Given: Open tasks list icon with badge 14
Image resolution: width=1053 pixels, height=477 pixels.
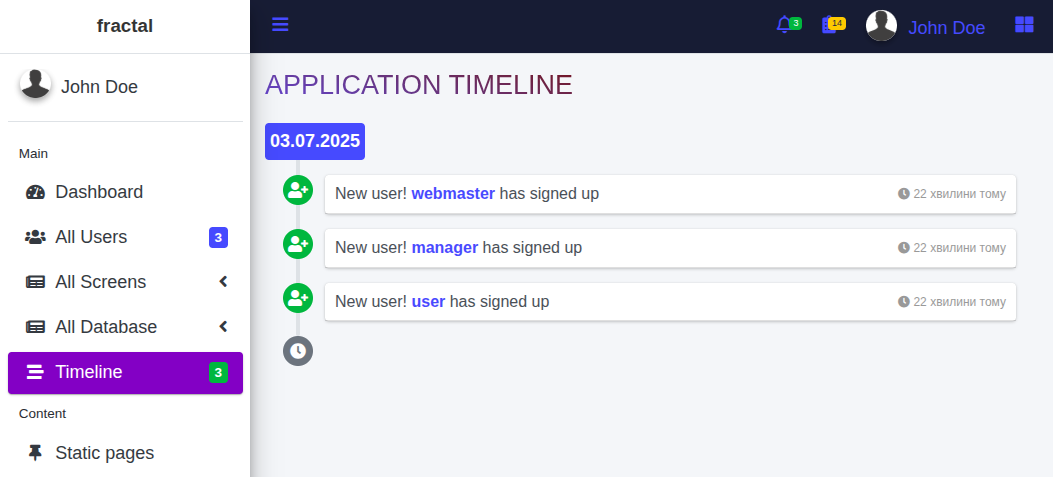Looking at the screenshot, I should pos(829,25).
